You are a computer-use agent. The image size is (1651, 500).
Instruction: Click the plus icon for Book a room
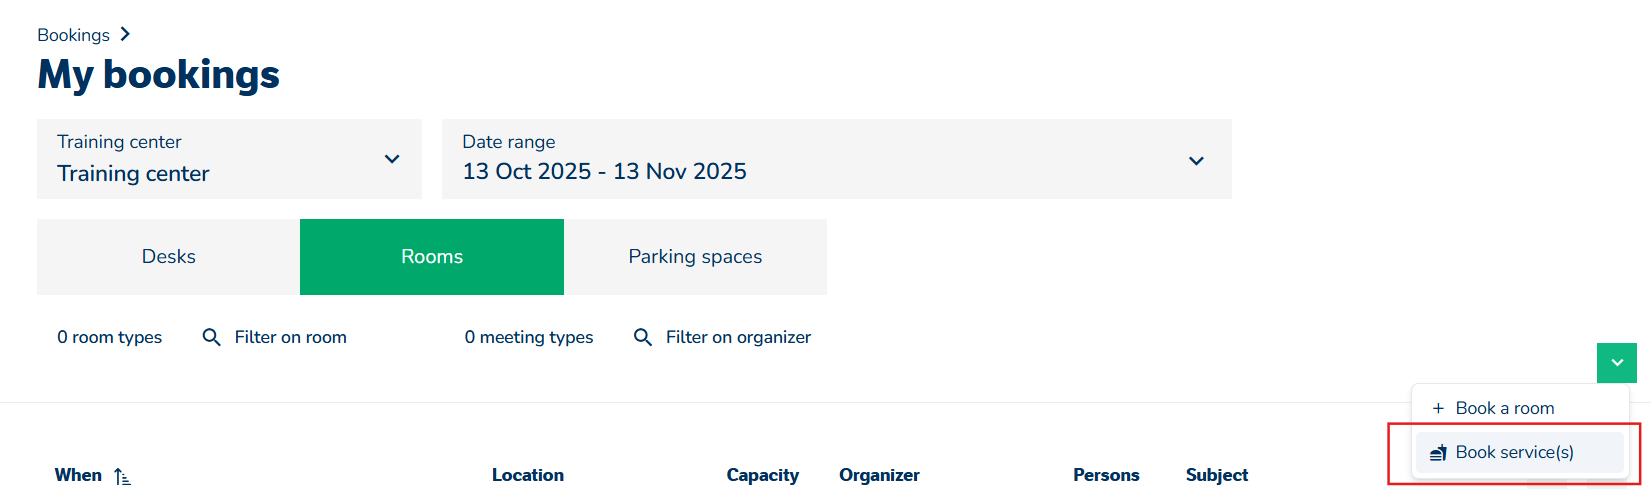[x=1438, y=408]
